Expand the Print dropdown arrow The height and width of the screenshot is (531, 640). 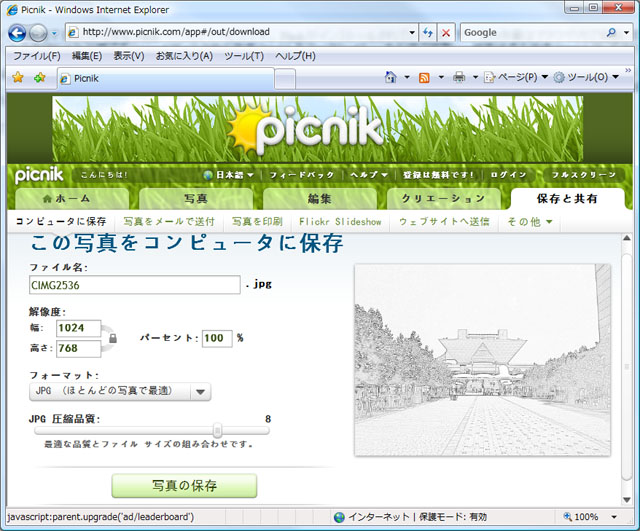click(x=476, y=77)
